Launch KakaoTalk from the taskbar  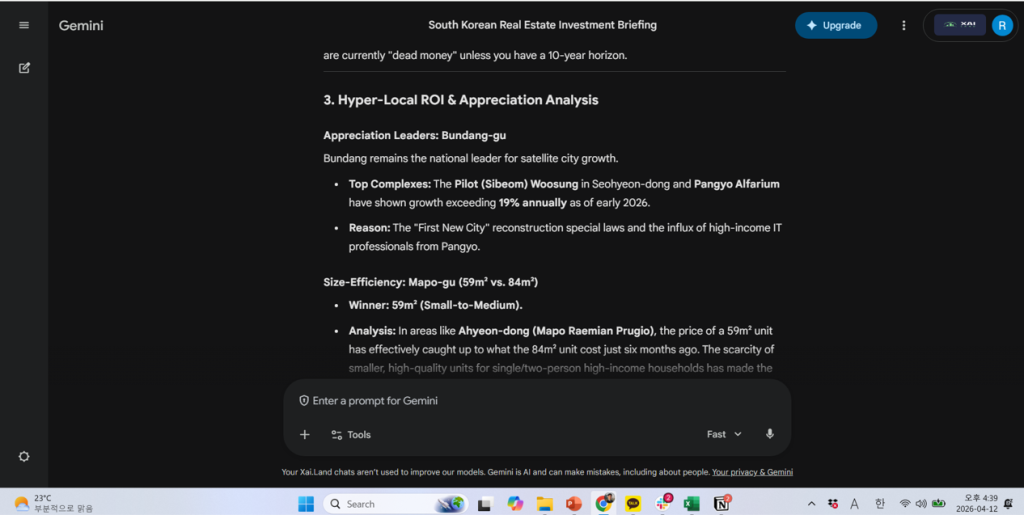633,504
